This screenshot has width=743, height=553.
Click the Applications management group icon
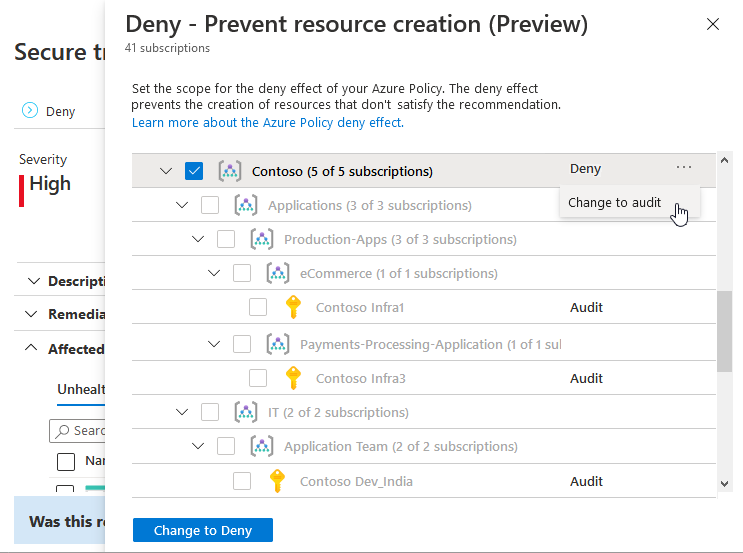(245, 205)
